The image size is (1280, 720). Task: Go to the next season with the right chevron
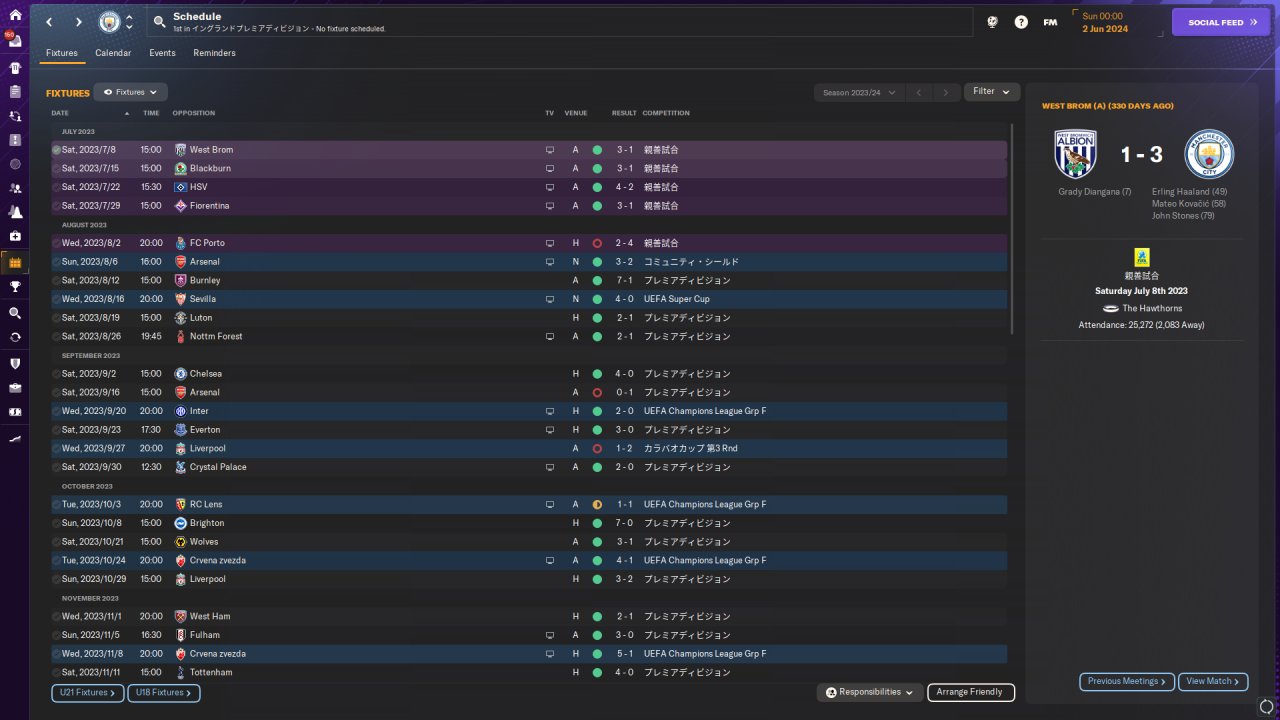pyautogui.click(x=946, y=92)
